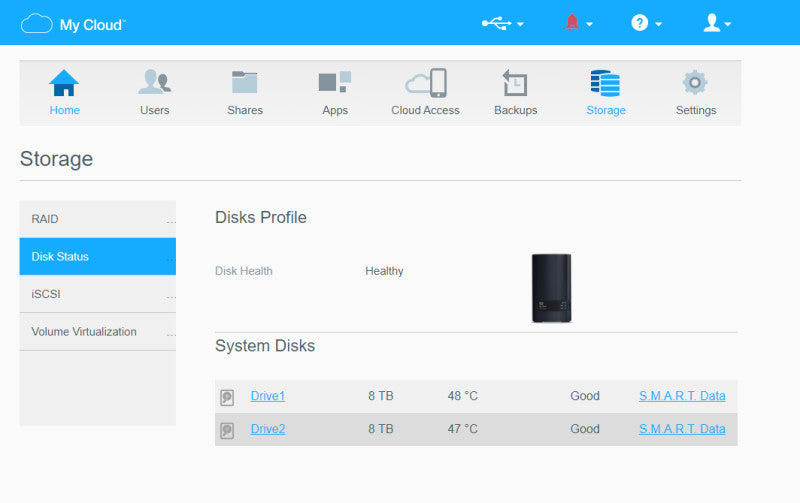Click the My Cloud logo
This screenshot has width=800, height=503.
point(73,24)
